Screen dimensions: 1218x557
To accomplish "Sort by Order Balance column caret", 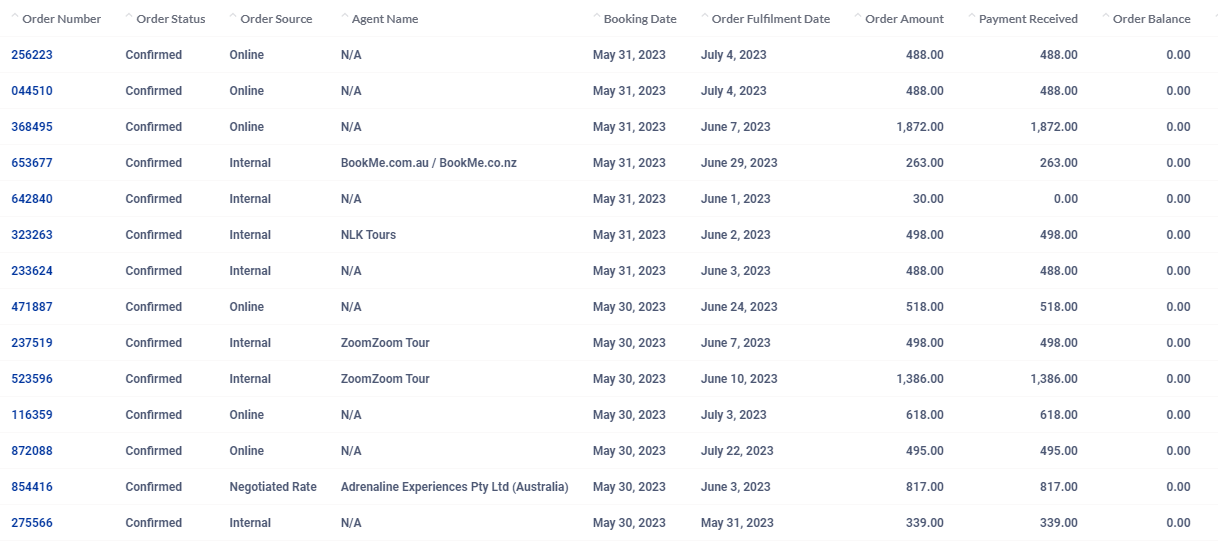I will [x=1105, y=17].
